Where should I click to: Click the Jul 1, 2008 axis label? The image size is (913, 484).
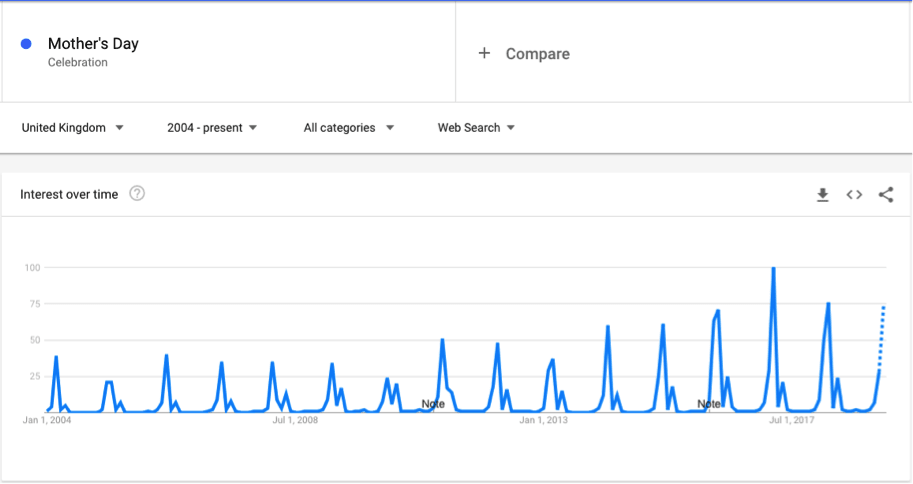coord(295,420)
